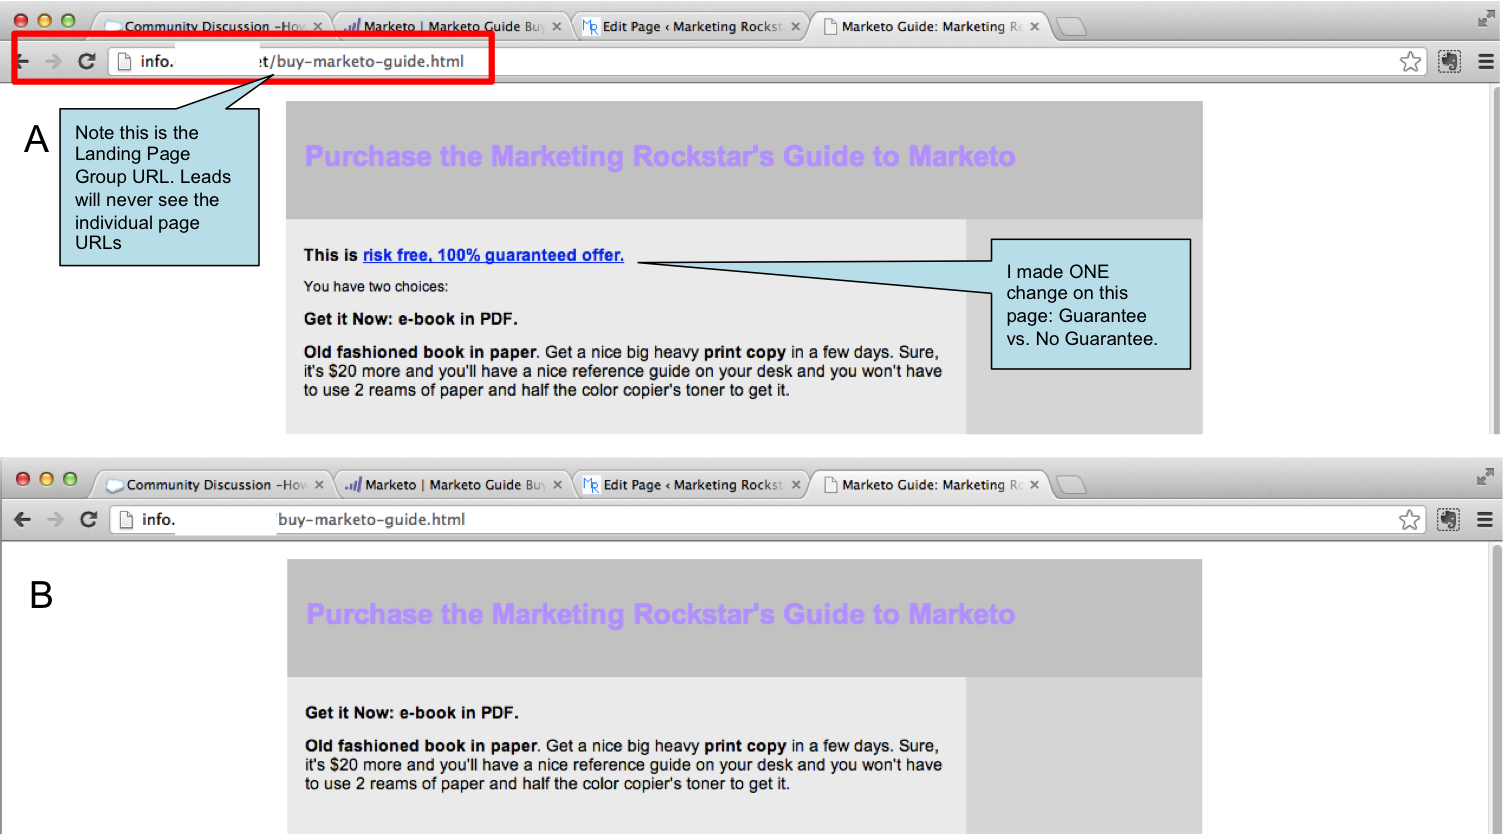Click the vertical scrollbar in the bottom window
This screenshot has height=835, width=1503.
1496,690
